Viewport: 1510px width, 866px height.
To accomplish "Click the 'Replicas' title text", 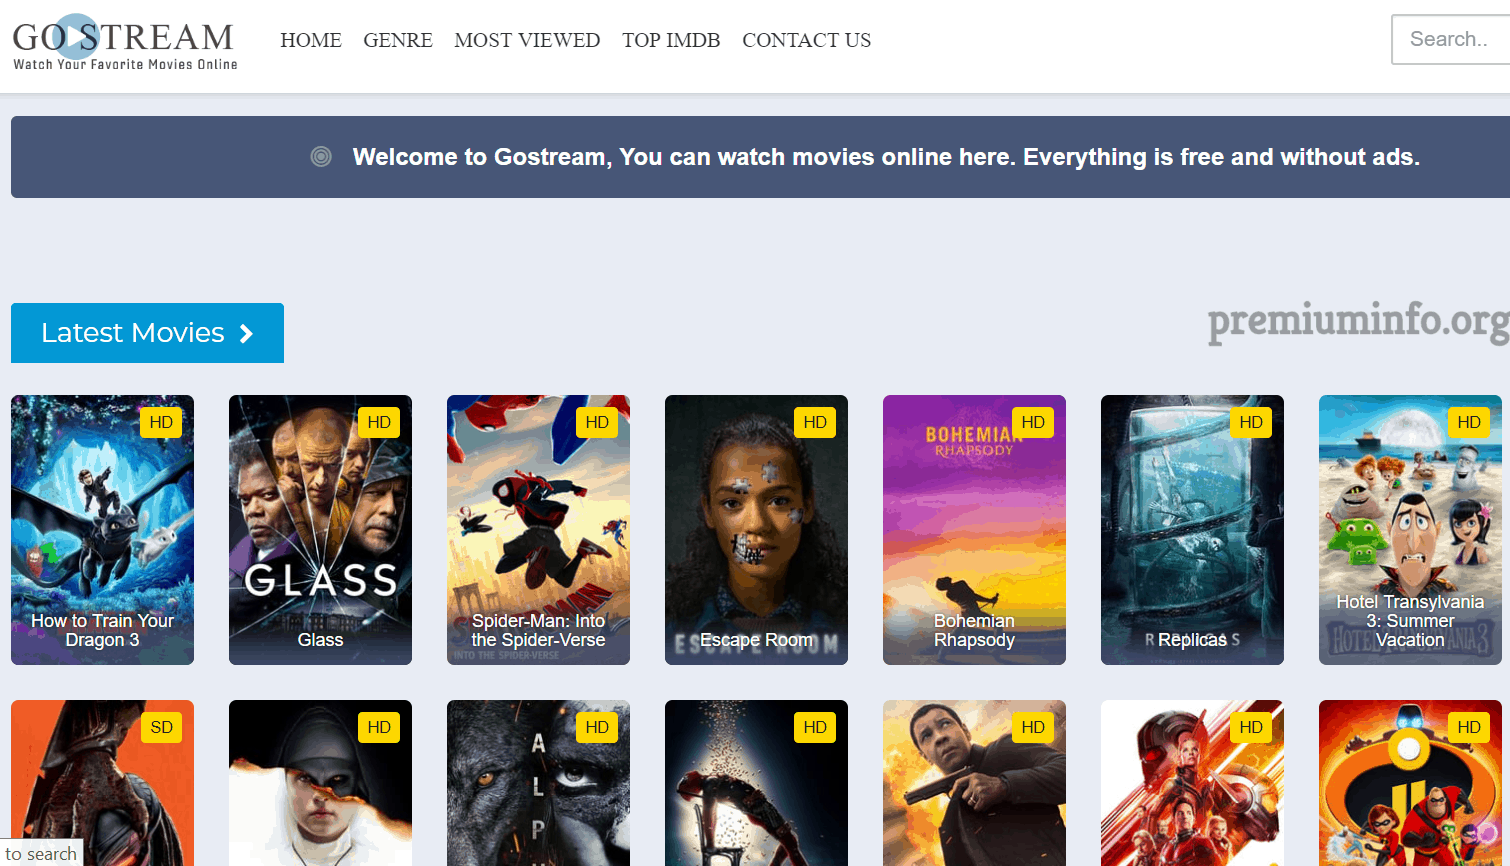I will coord(1192,640).
